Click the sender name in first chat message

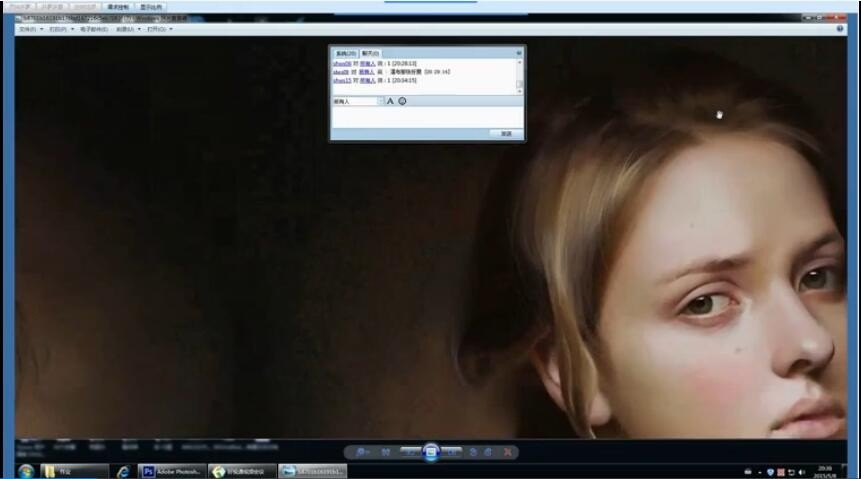(342, 64)
